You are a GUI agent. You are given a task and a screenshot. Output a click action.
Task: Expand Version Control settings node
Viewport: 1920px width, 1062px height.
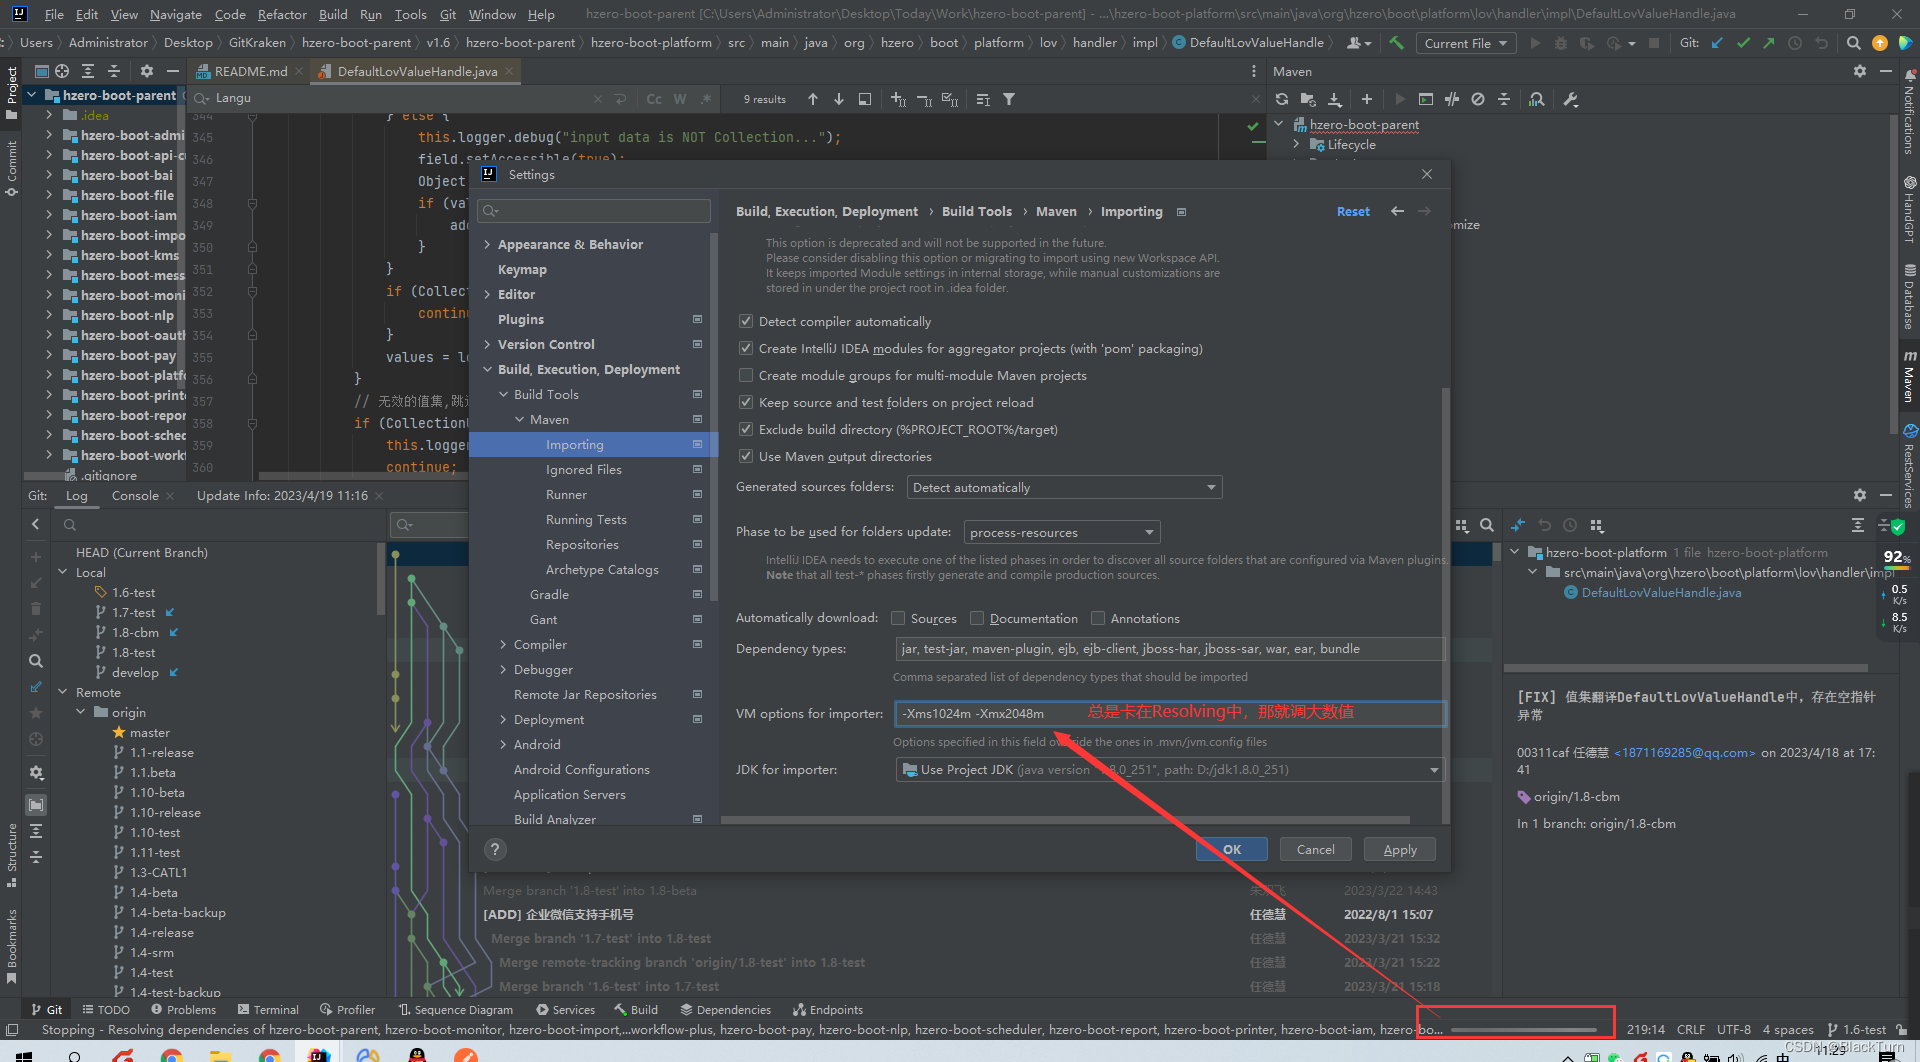[x=487, y=344]
